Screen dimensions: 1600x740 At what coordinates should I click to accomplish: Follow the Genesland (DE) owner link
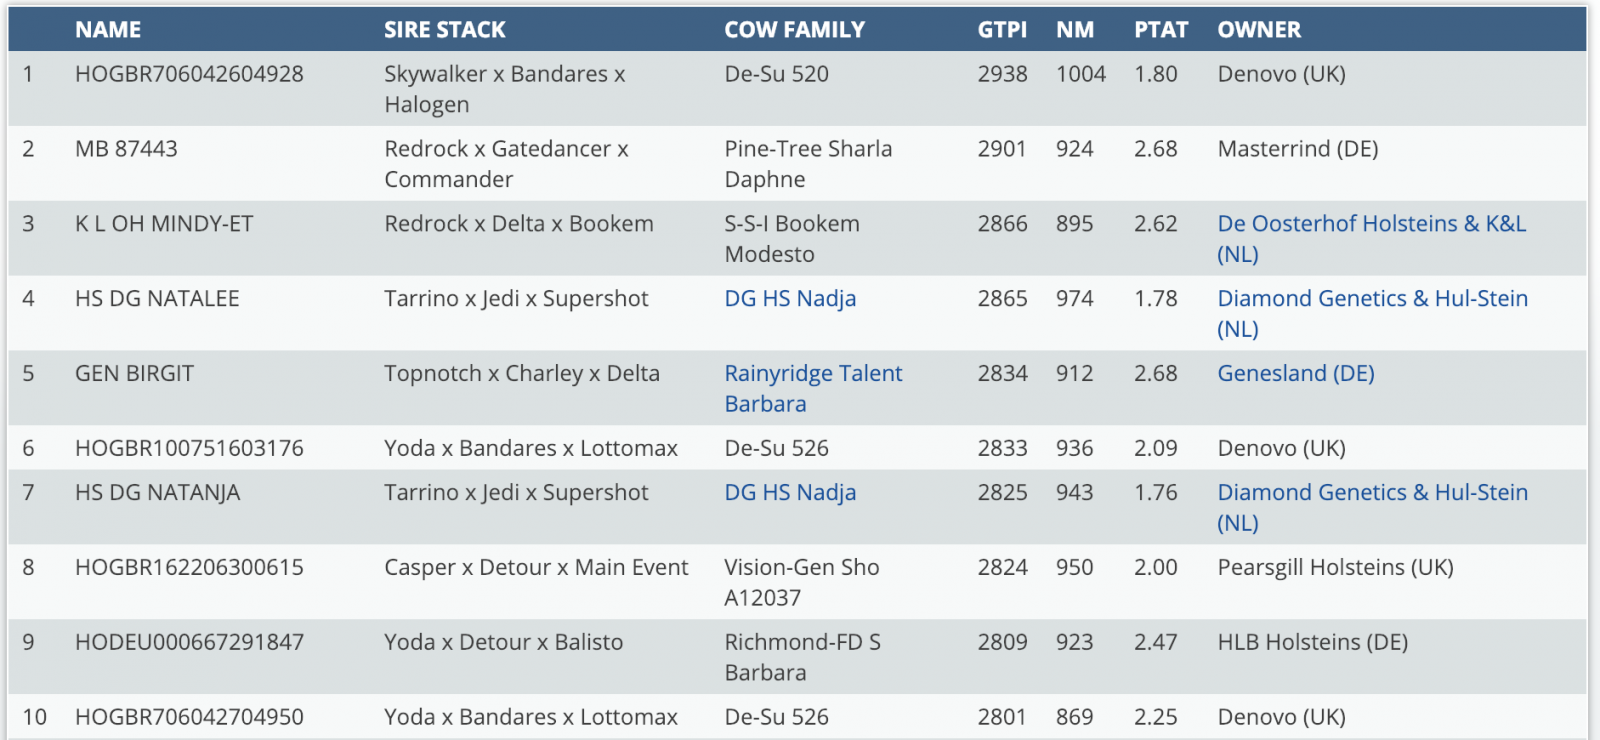point(1295,374)
